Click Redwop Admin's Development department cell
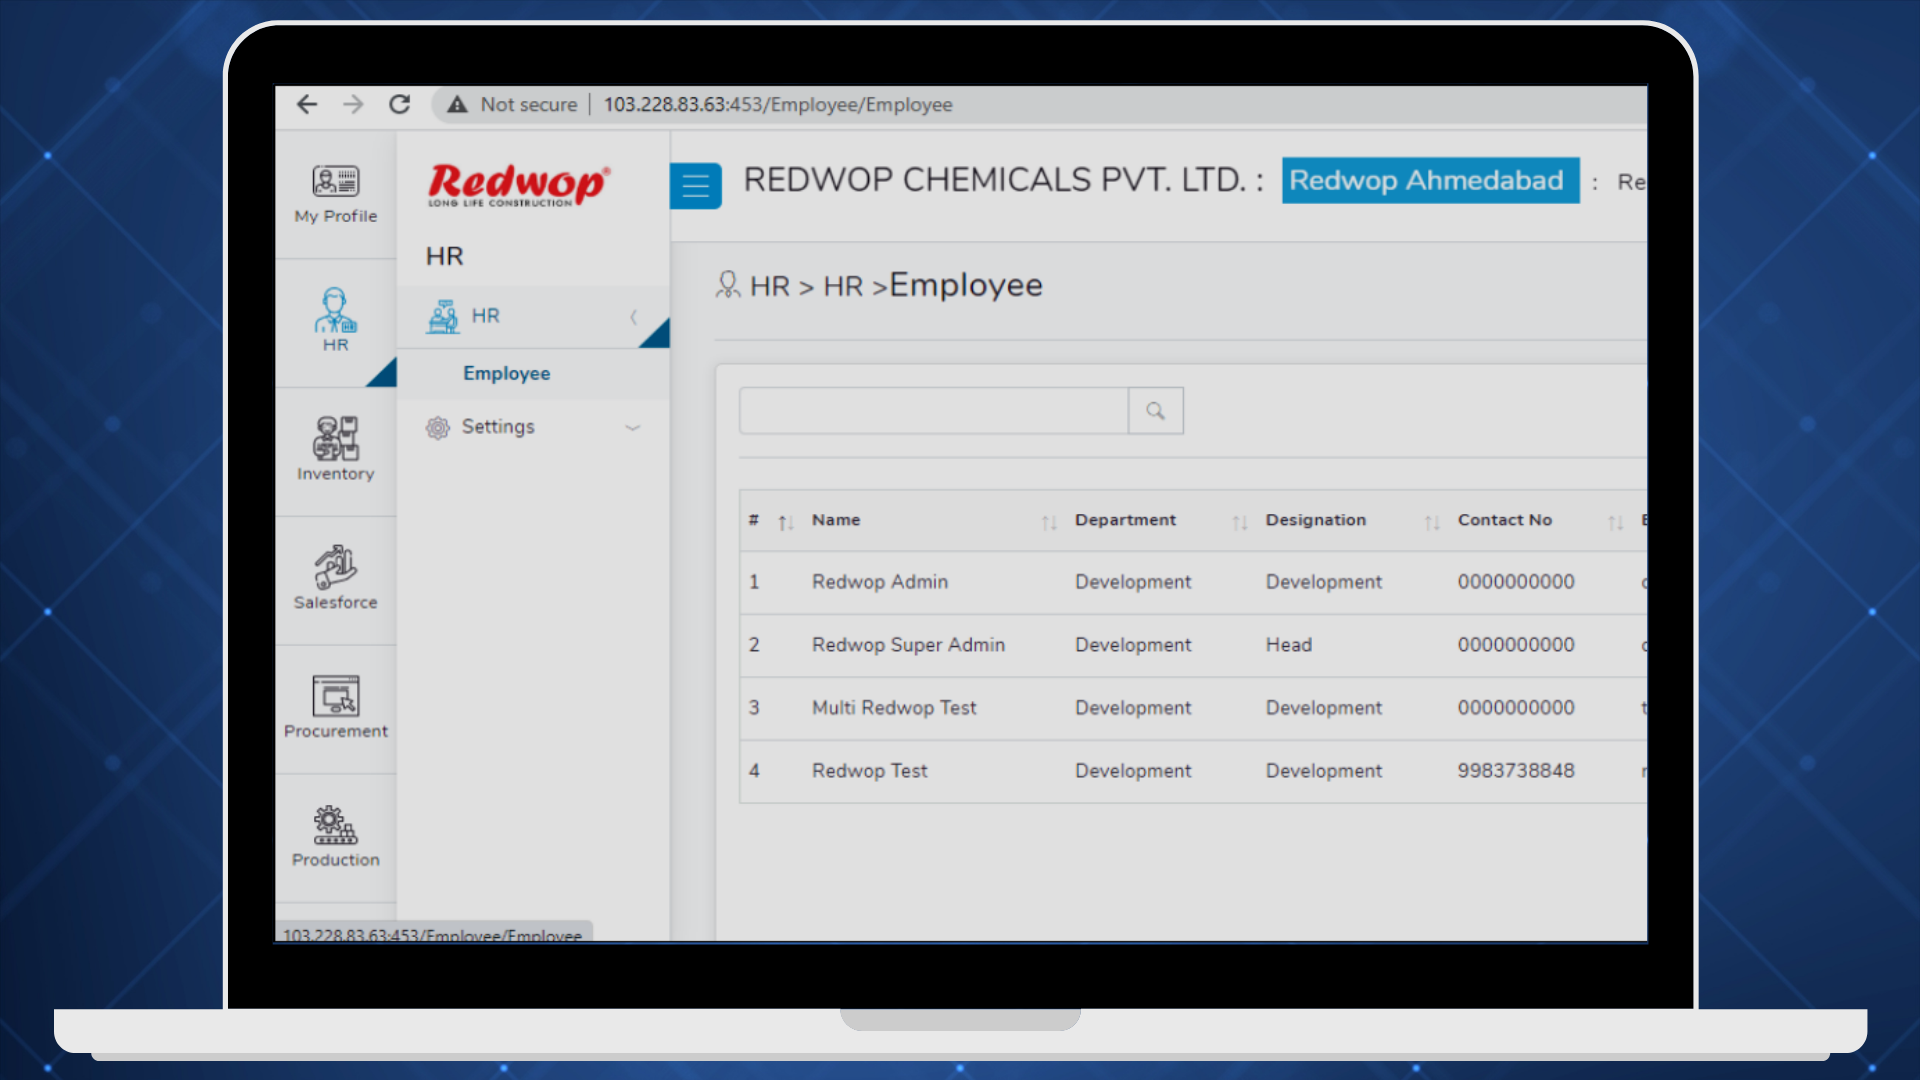 click(1133, 582)
